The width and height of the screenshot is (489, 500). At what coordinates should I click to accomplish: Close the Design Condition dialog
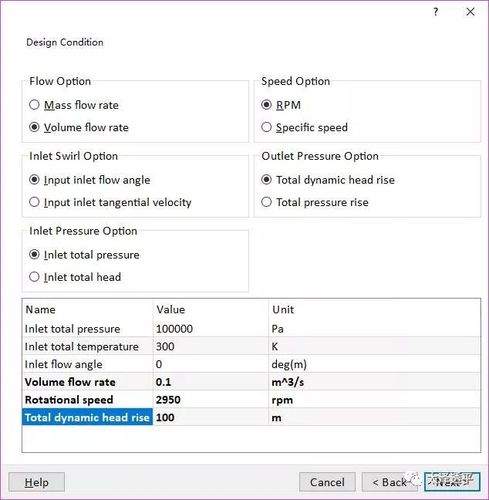pos(470,12)
